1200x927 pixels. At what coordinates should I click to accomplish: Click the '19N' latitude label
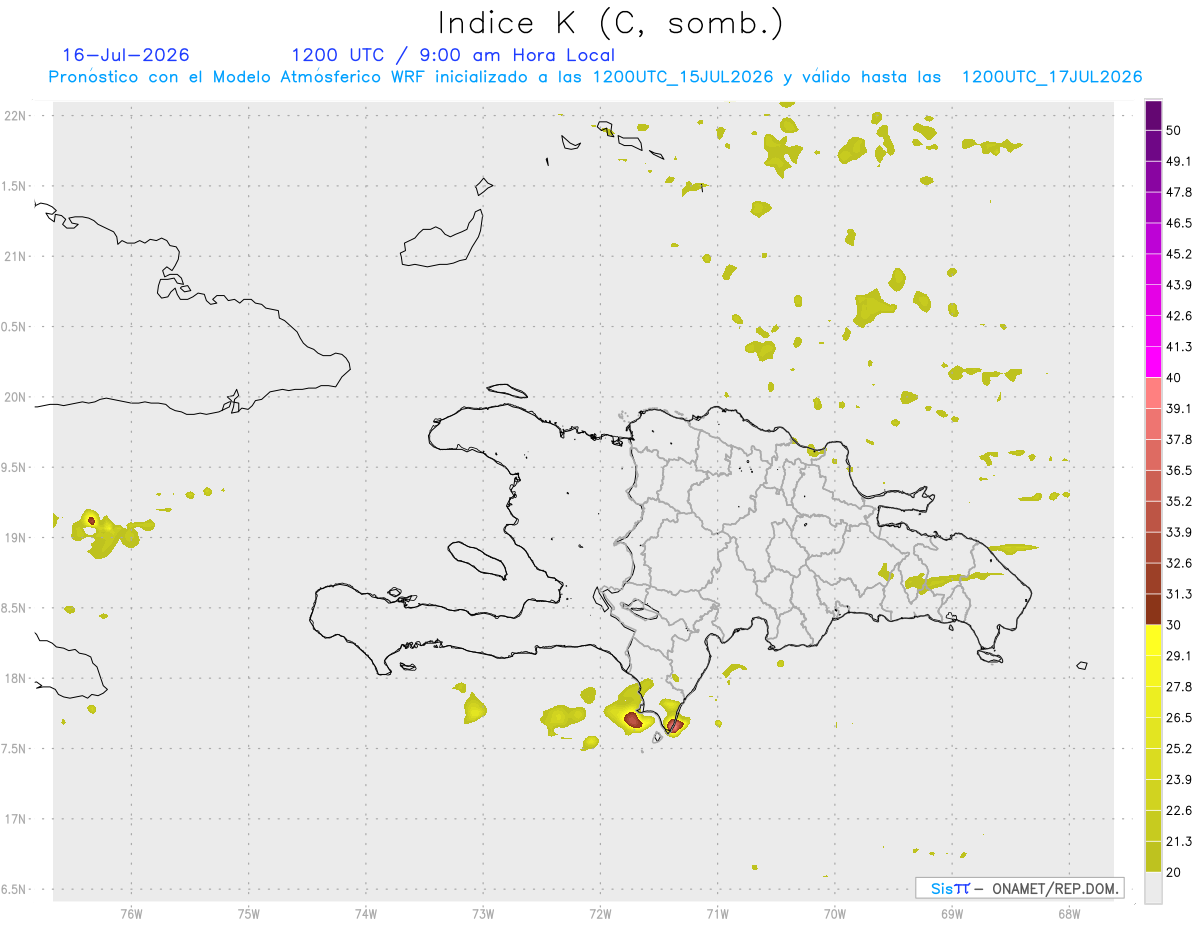click(x=16, y=537)
